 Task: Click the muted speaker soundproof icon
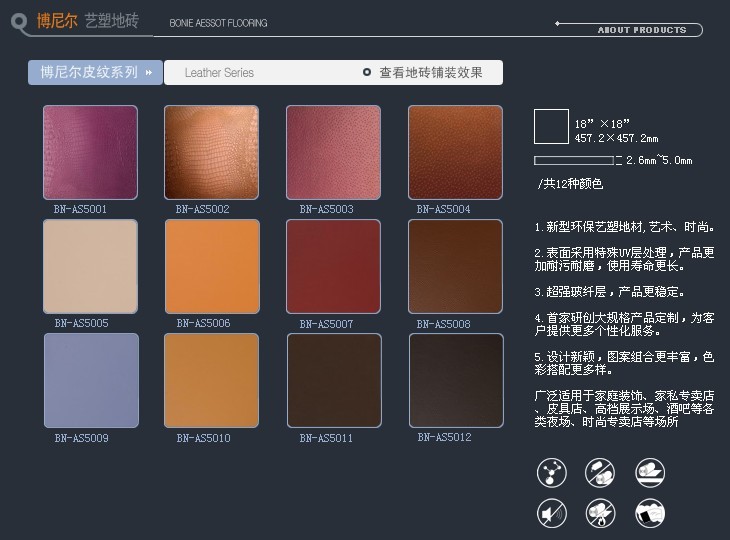coord(552,513)
